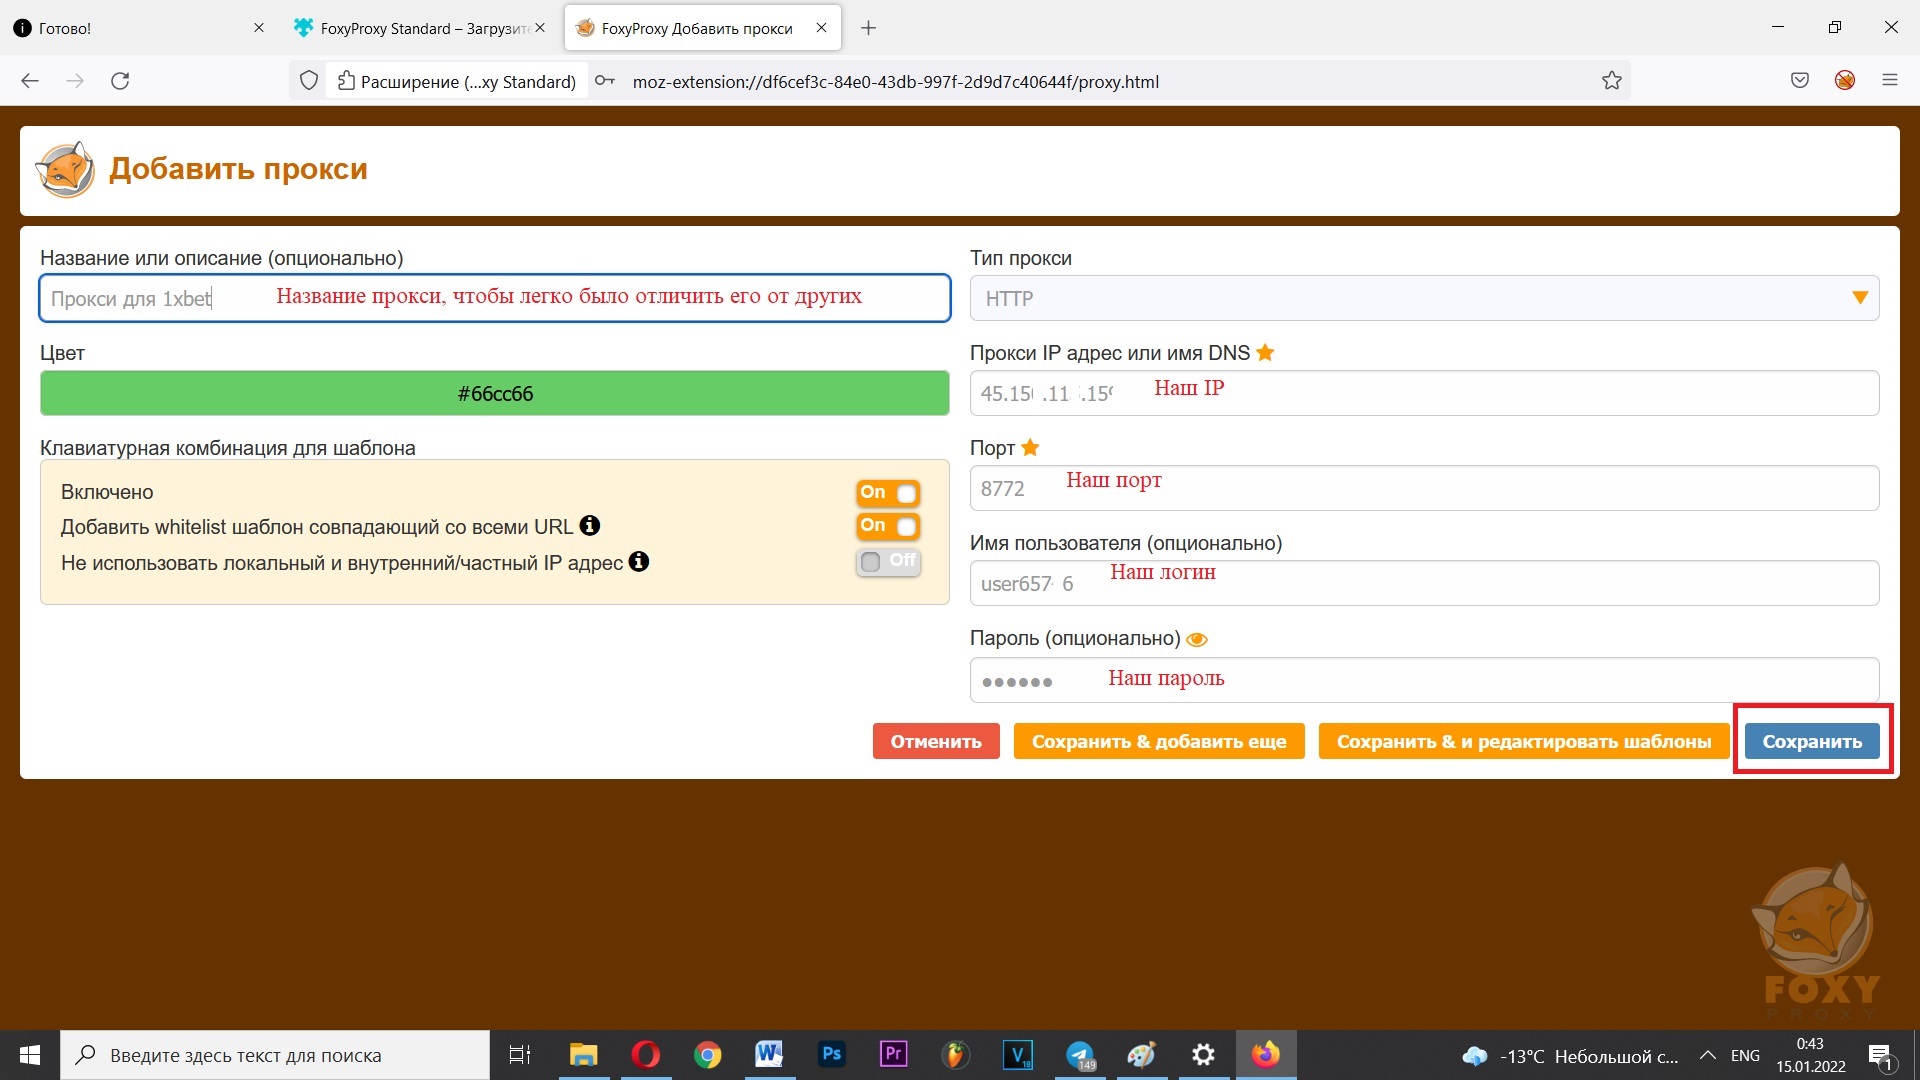Open the green #66cc66 color picker

pyautogui.click(x=494, y=393)
